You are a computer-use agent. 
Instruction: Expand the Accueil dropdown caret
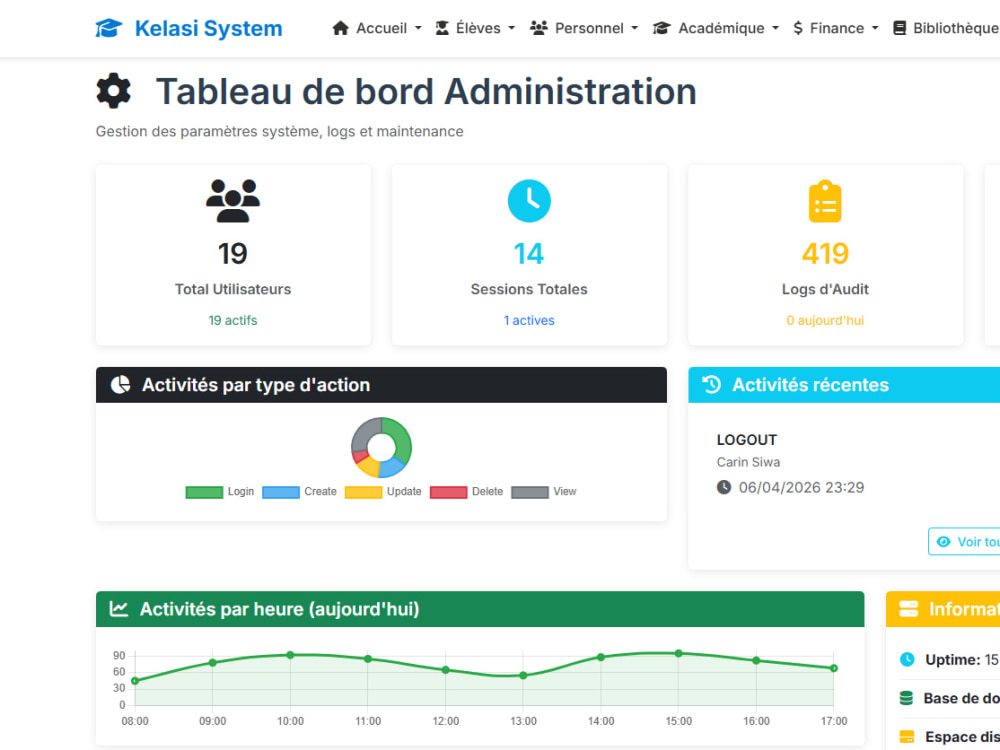pyautogui.click(x=418, y=28)
